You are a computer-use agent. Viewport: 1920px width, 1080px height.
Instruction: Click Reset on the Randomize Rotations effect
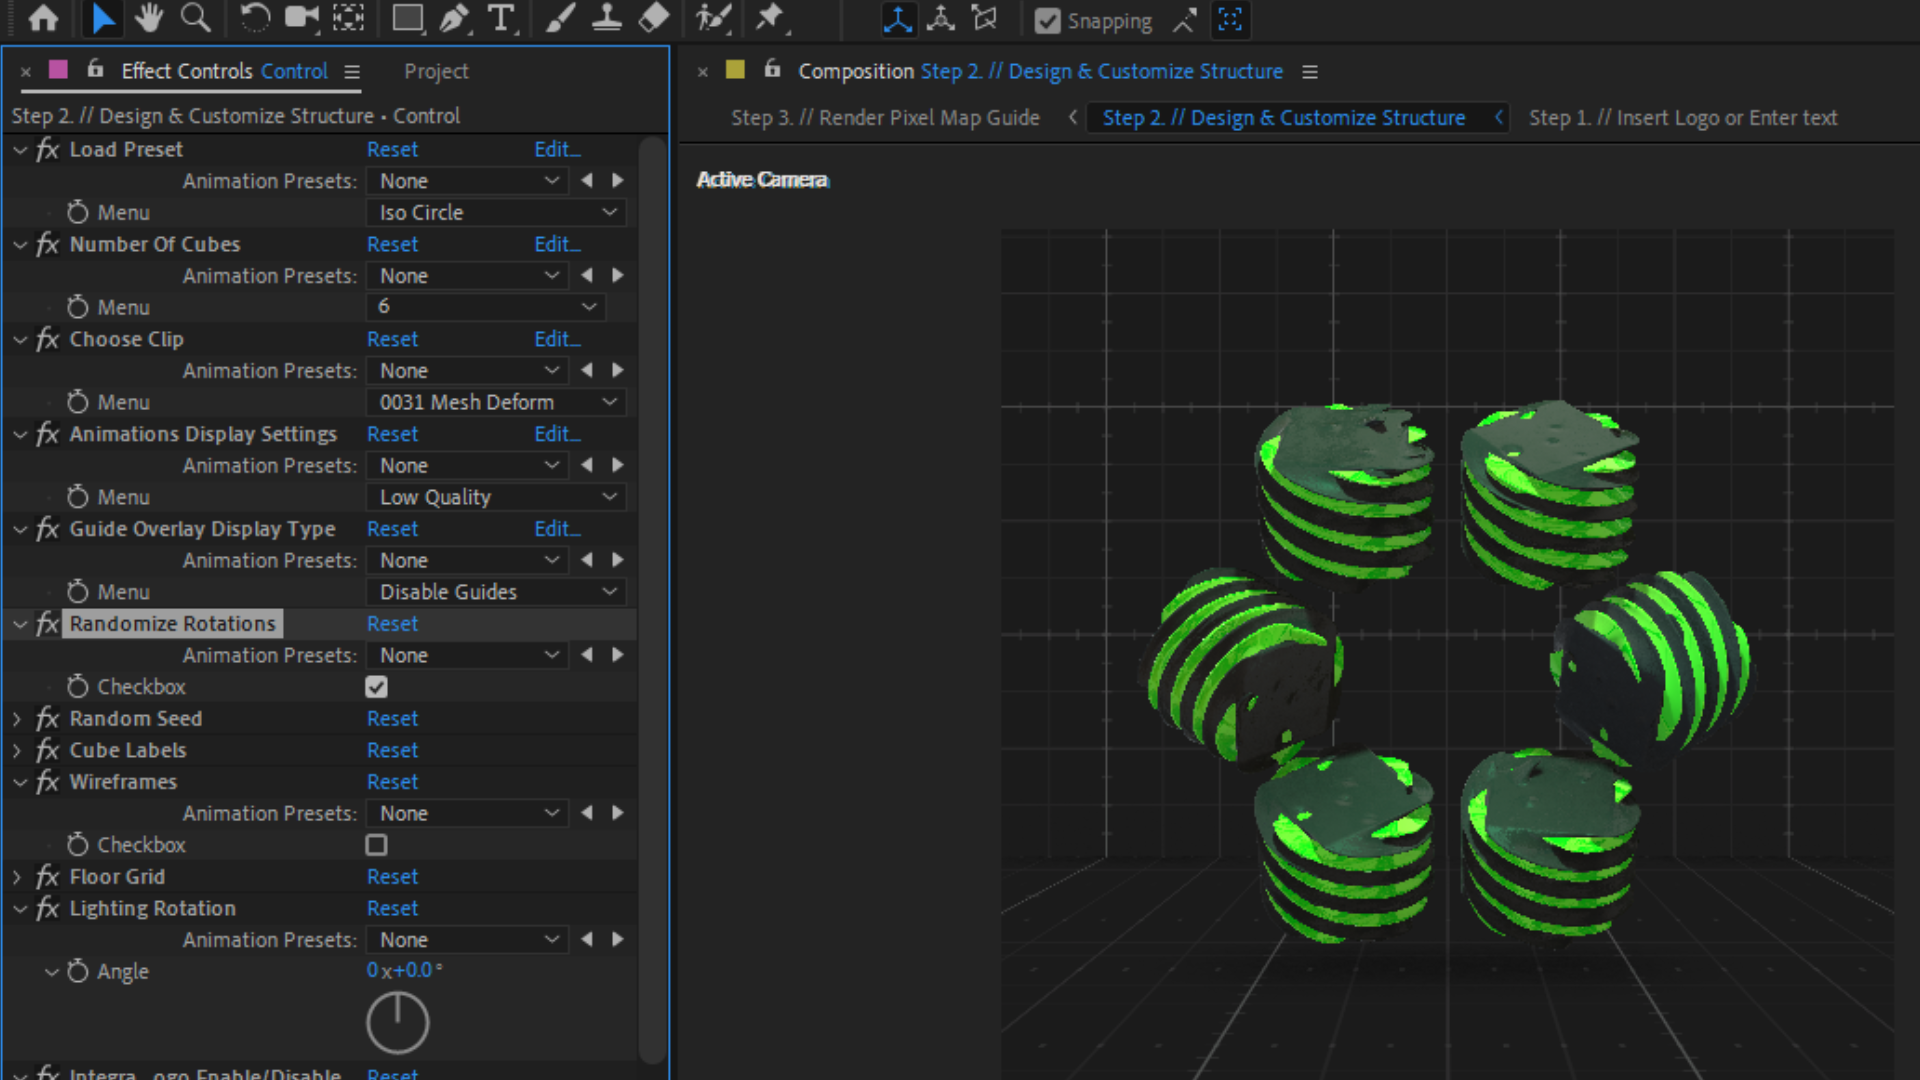coord(392,623)
